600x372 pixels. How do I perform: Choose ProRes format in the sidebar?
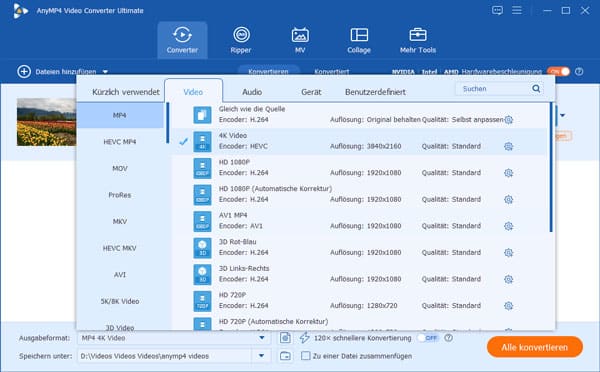pos(120,195)
